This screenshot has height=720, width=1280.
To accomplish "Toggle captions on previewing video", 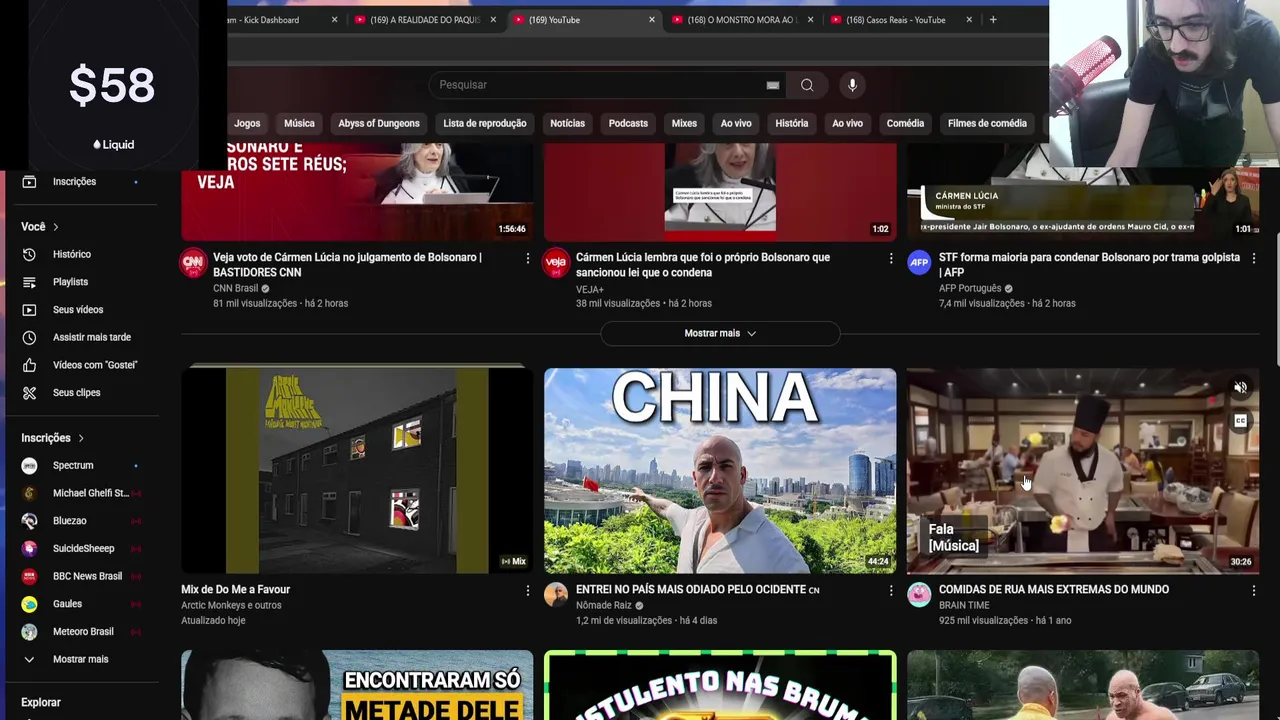I will tap(1240, 421).
